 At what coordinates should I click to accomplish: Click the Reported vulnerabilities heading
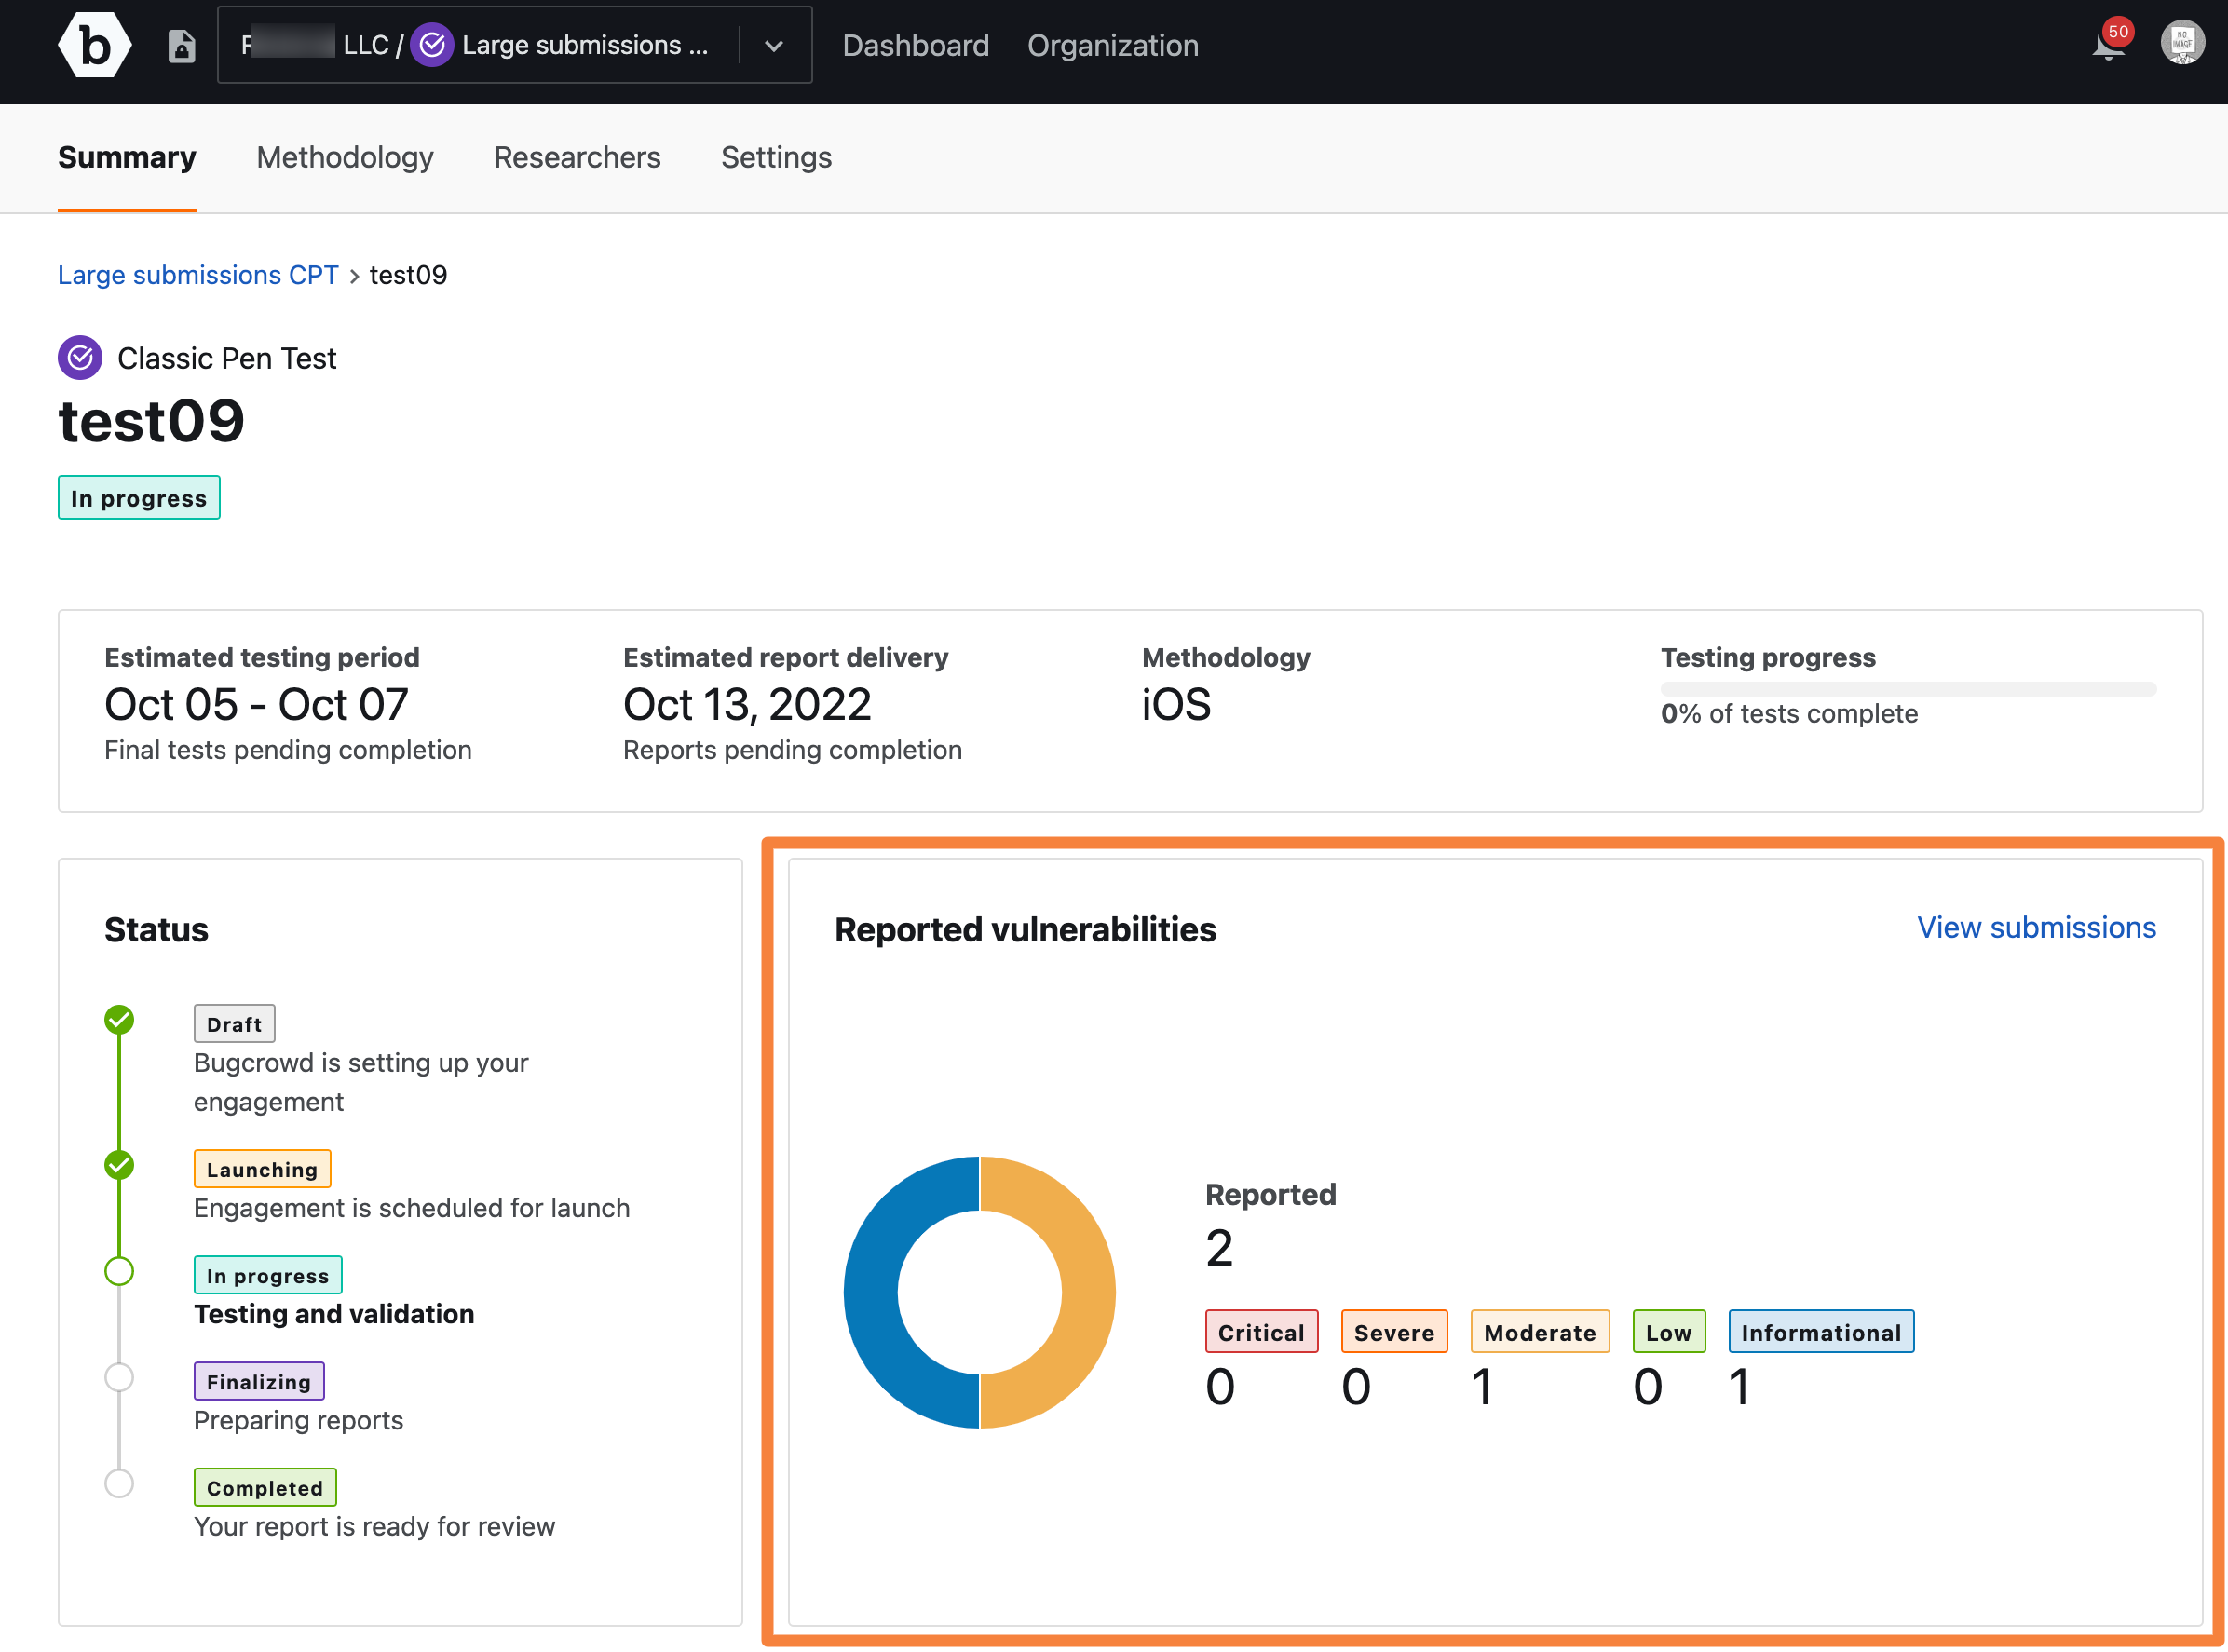[x=1025, y=929]
